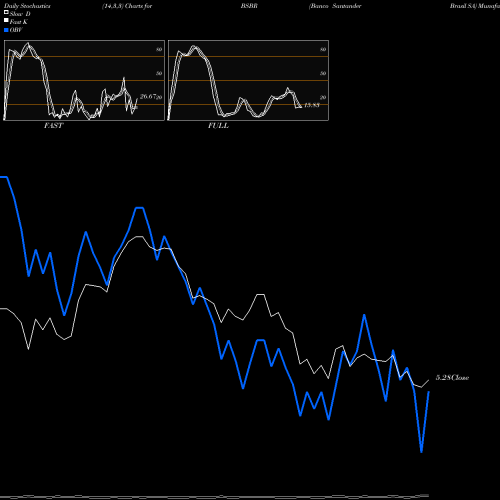Click the Slow D legend swatch

pyautogui.click(x=6, y=12)
